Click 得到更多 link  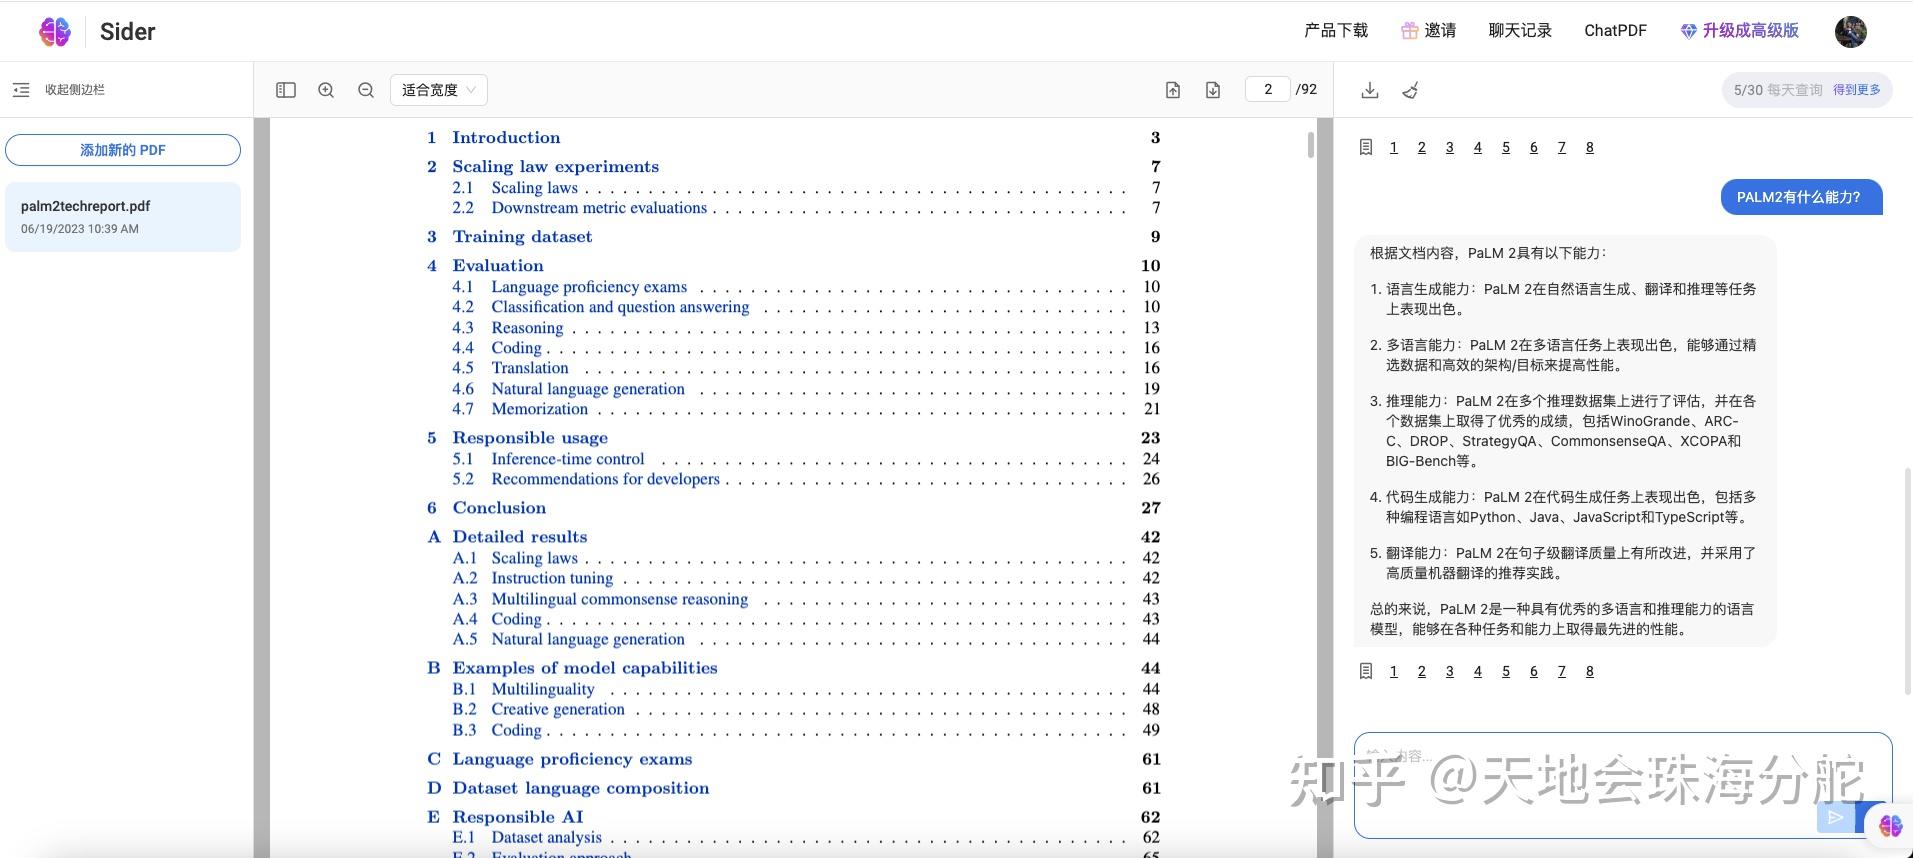pyautogui.click(x=1857, y=90)
